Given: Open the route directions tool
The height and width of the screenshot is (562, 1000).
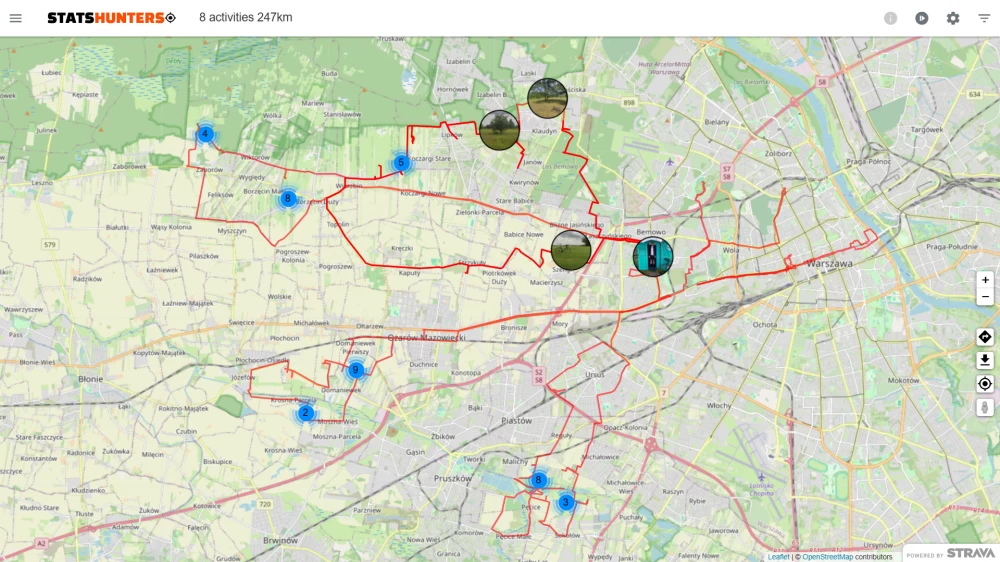Looking at the screenshot, I should click(x=985, y=337).
